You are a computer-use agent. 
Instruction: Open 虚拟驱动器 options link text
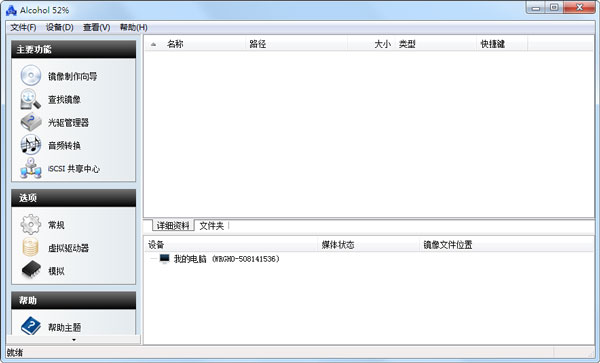click(68, 248)
